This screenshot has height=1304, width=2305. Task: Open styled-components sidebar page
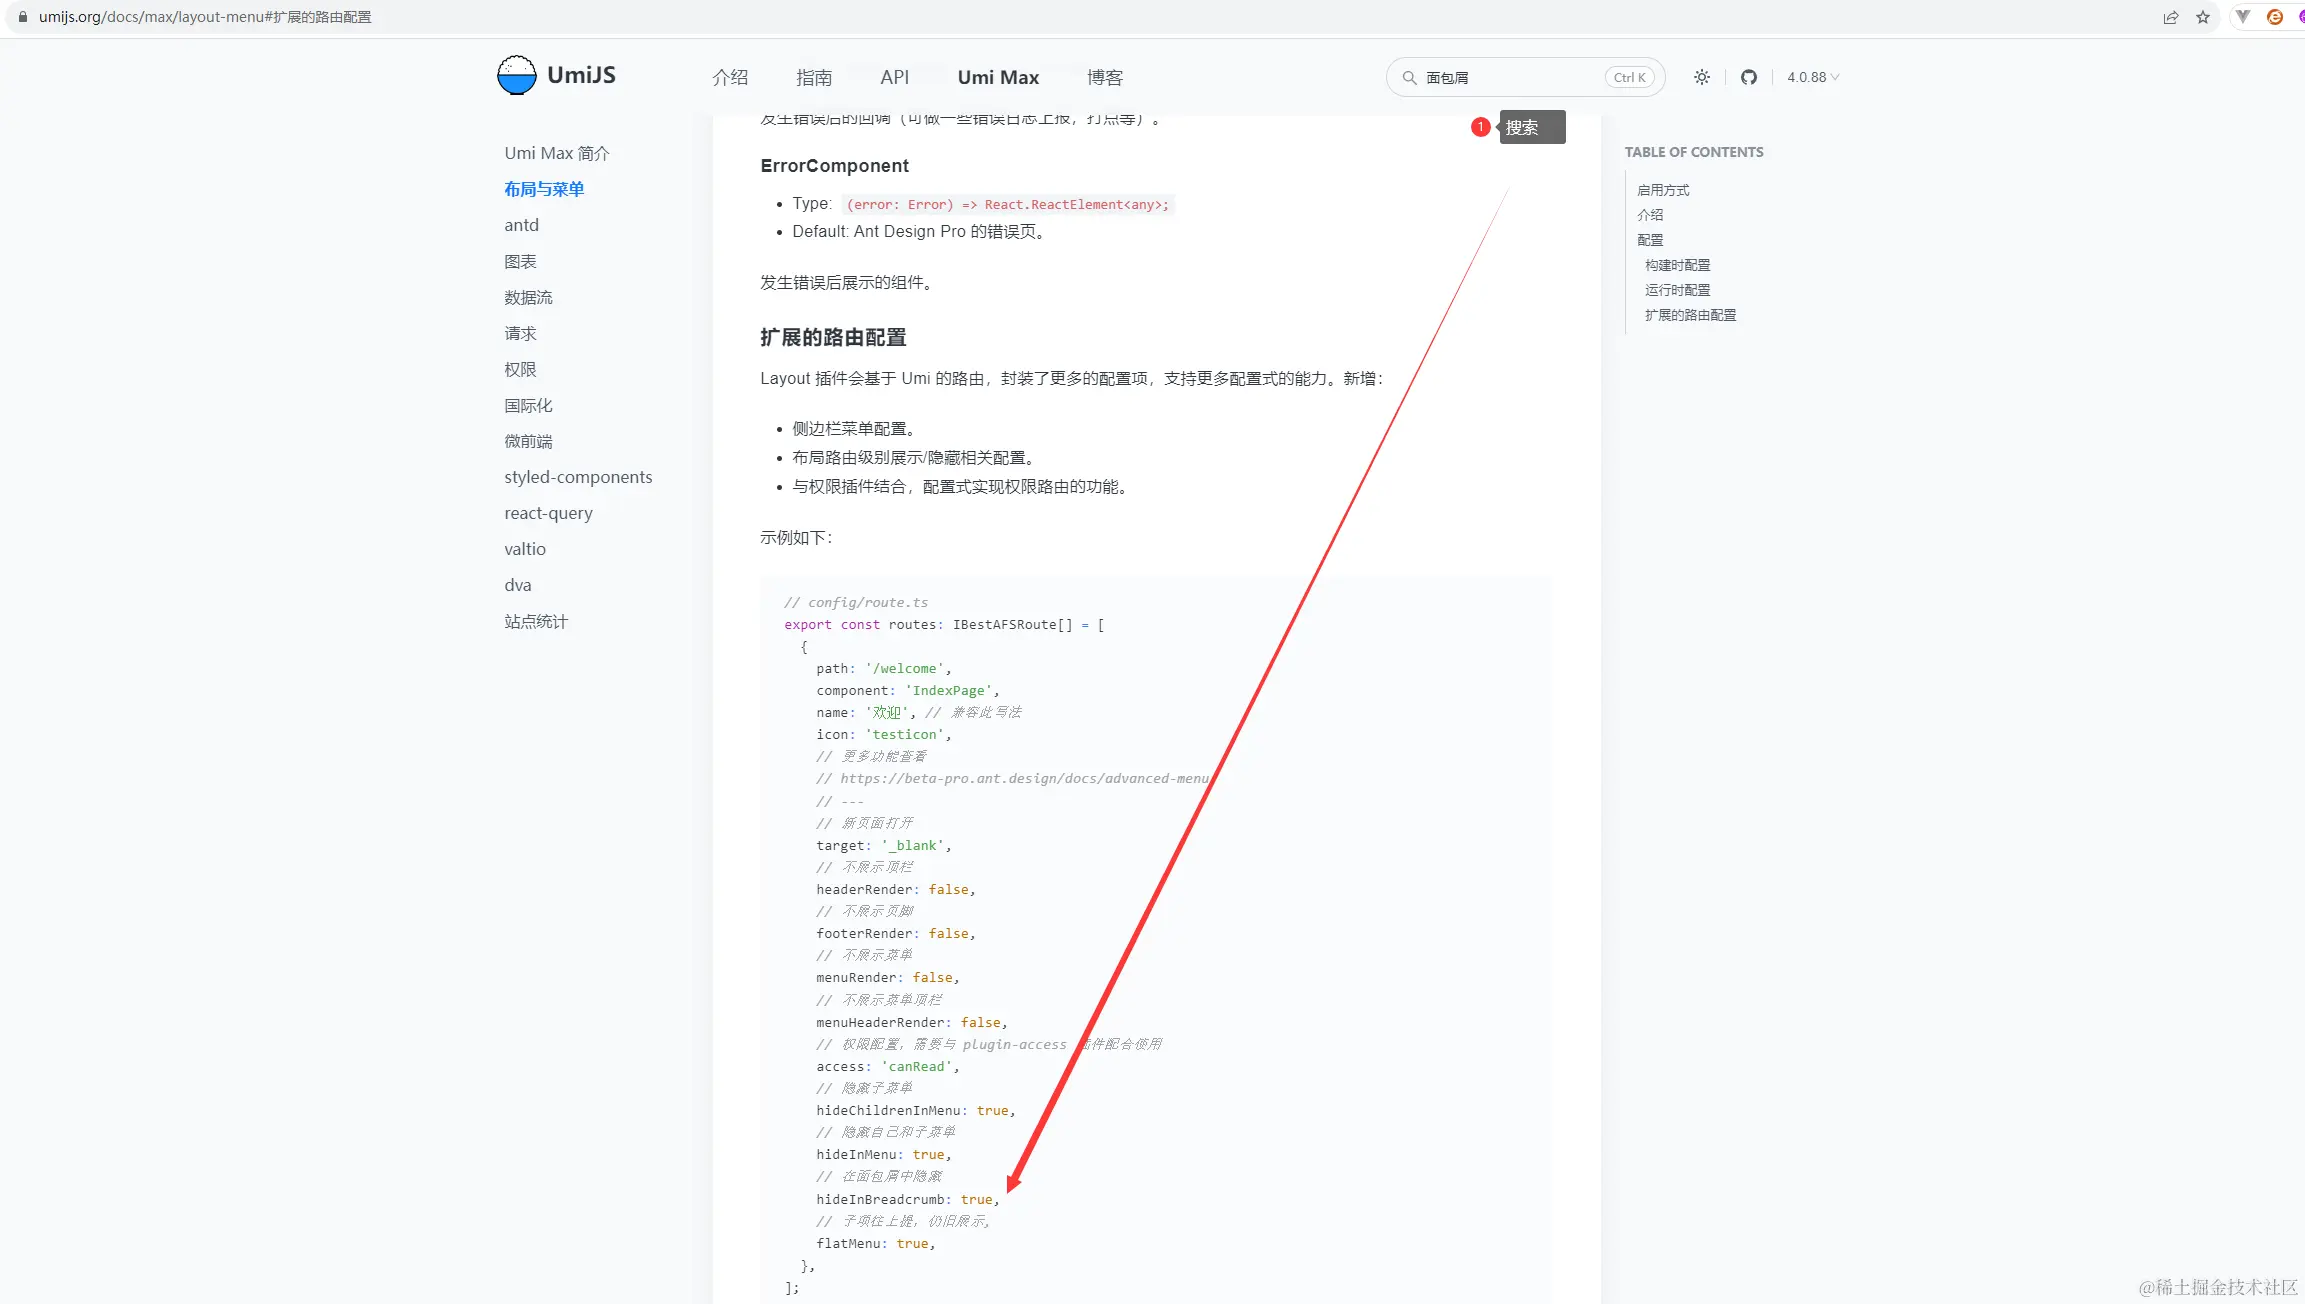pyautogui.click(x=578, y=477)
